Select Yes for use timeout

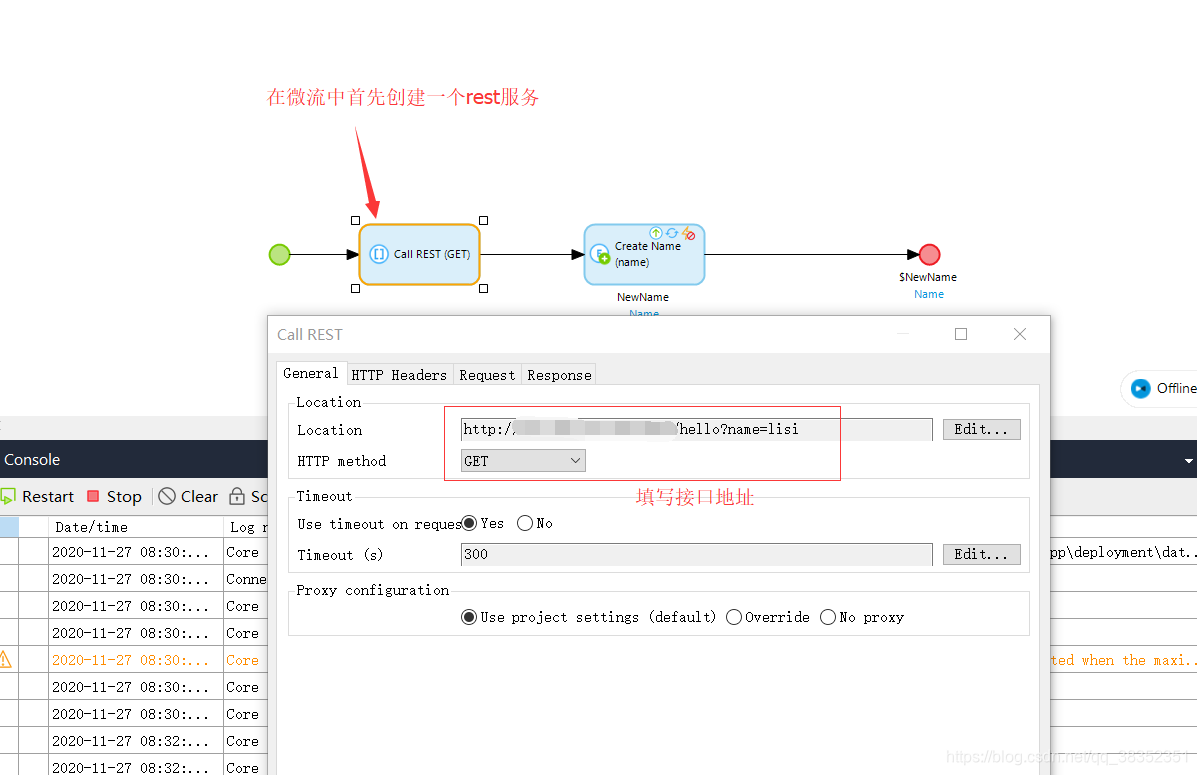(469, 523)
